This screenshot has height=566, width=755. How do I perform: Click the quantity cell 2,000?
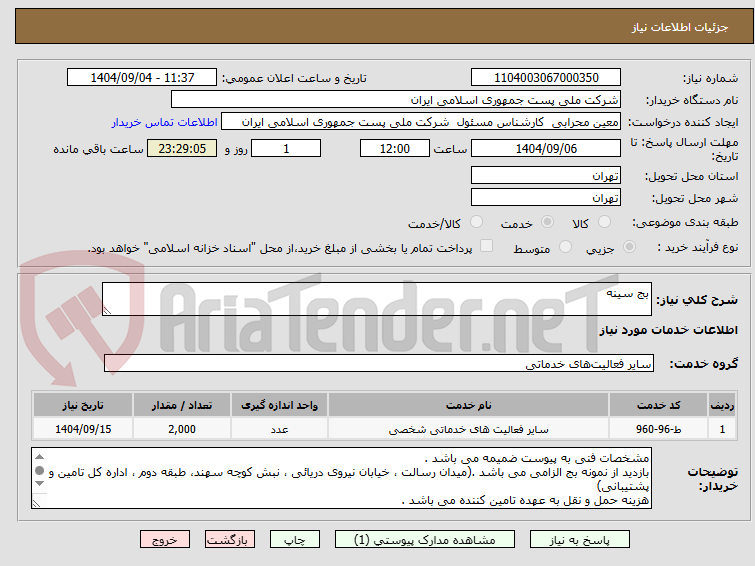tap(182, 429)
